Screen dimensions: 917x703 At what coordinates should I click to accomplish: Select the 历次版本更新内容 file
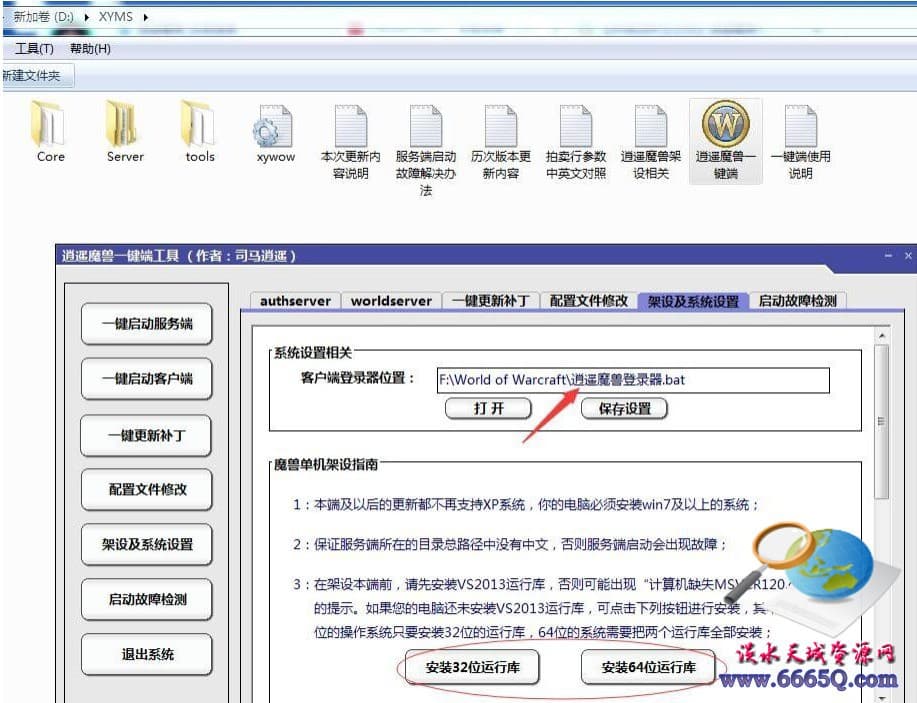pos(501,141)
